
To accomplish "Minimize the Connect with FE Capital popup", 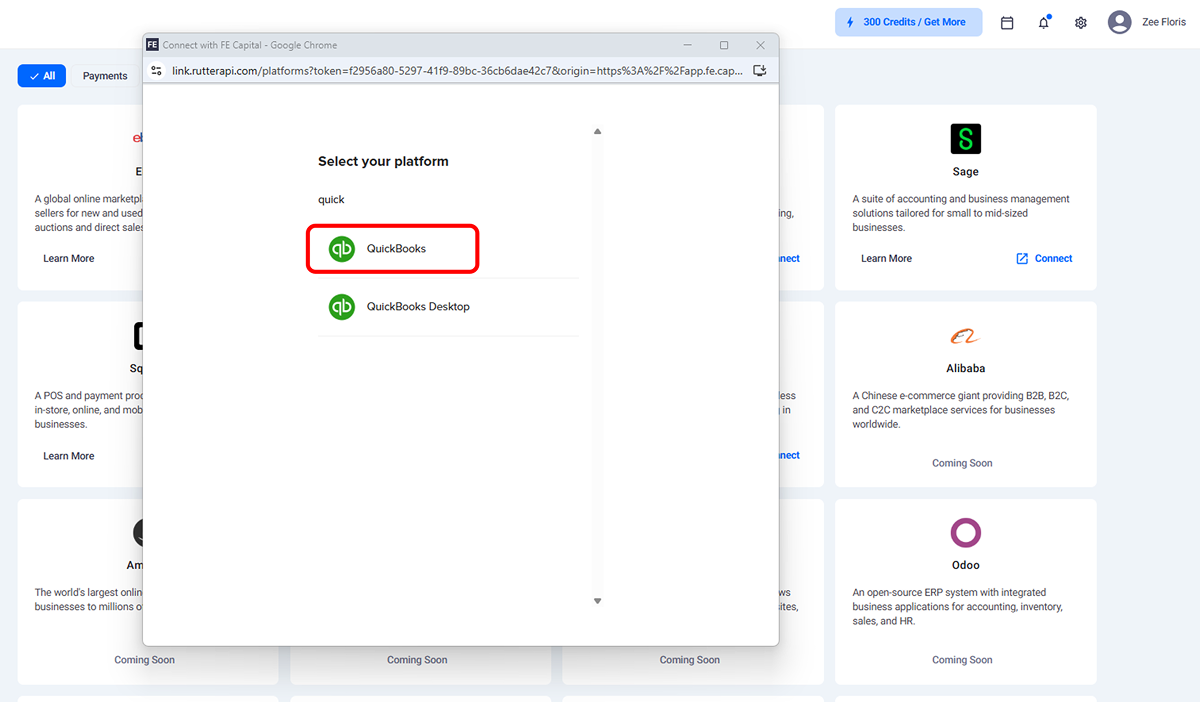I will pos(688,45).
